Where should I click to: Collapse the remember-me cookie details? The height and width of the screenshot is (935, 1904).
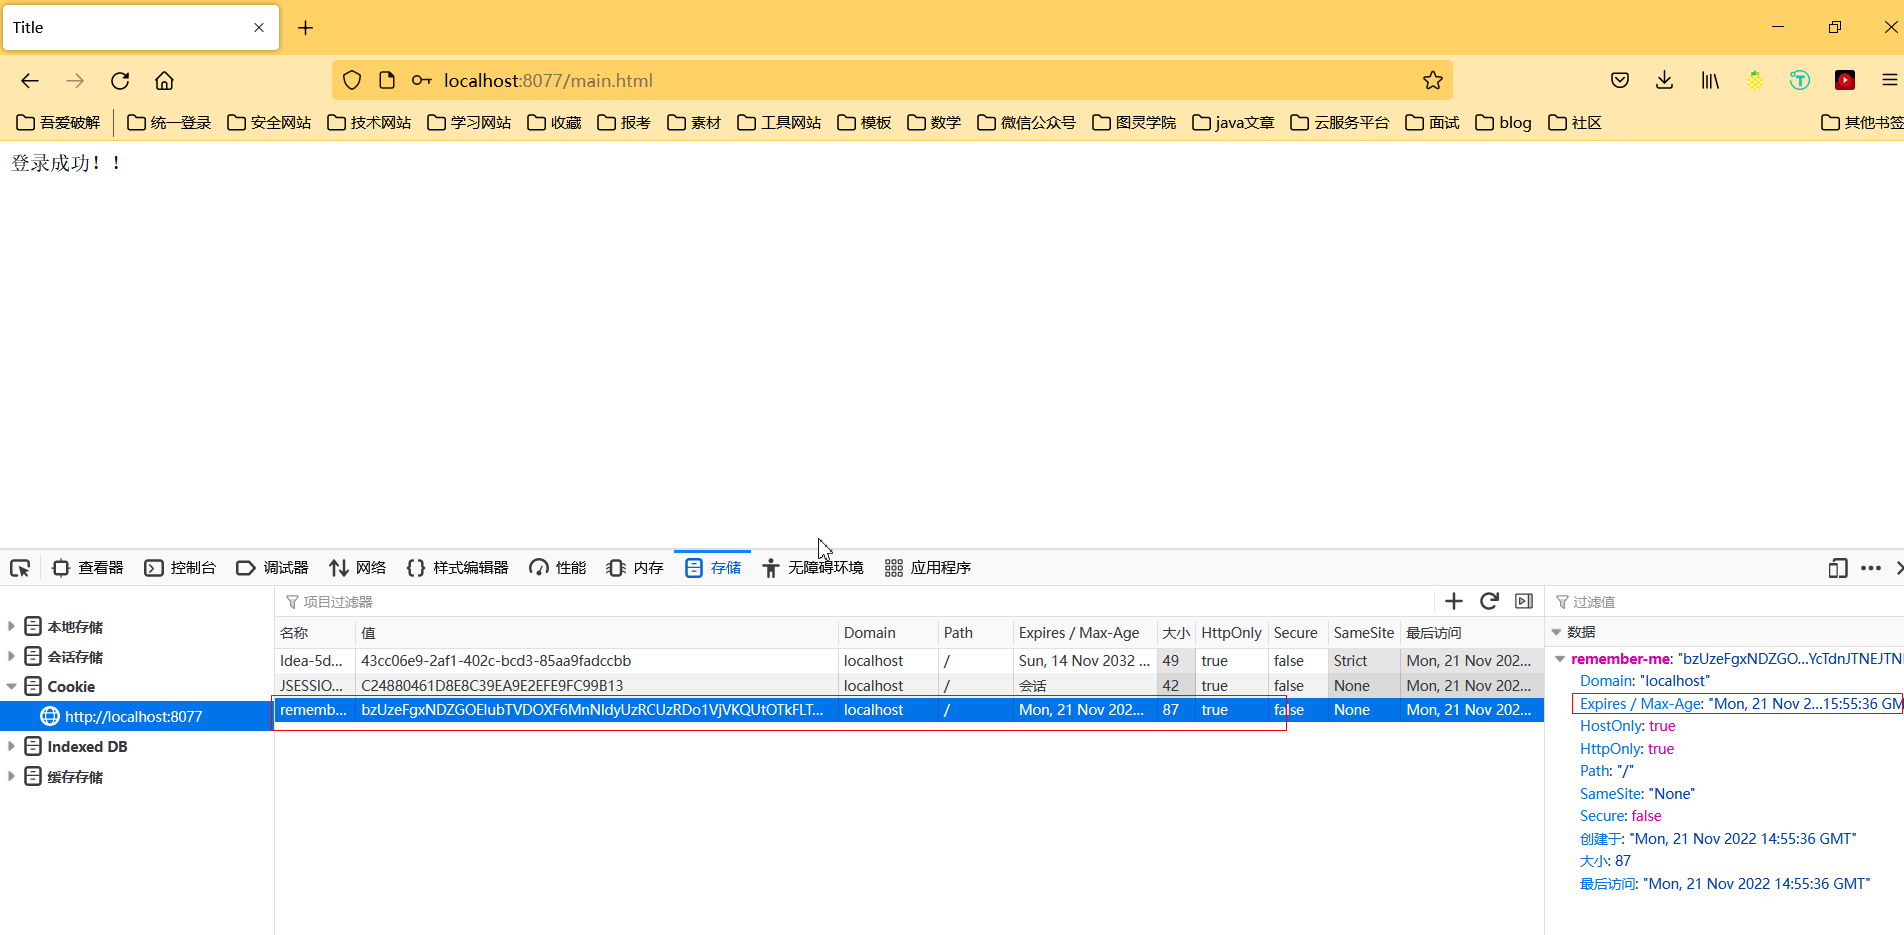pos(1561,658)
